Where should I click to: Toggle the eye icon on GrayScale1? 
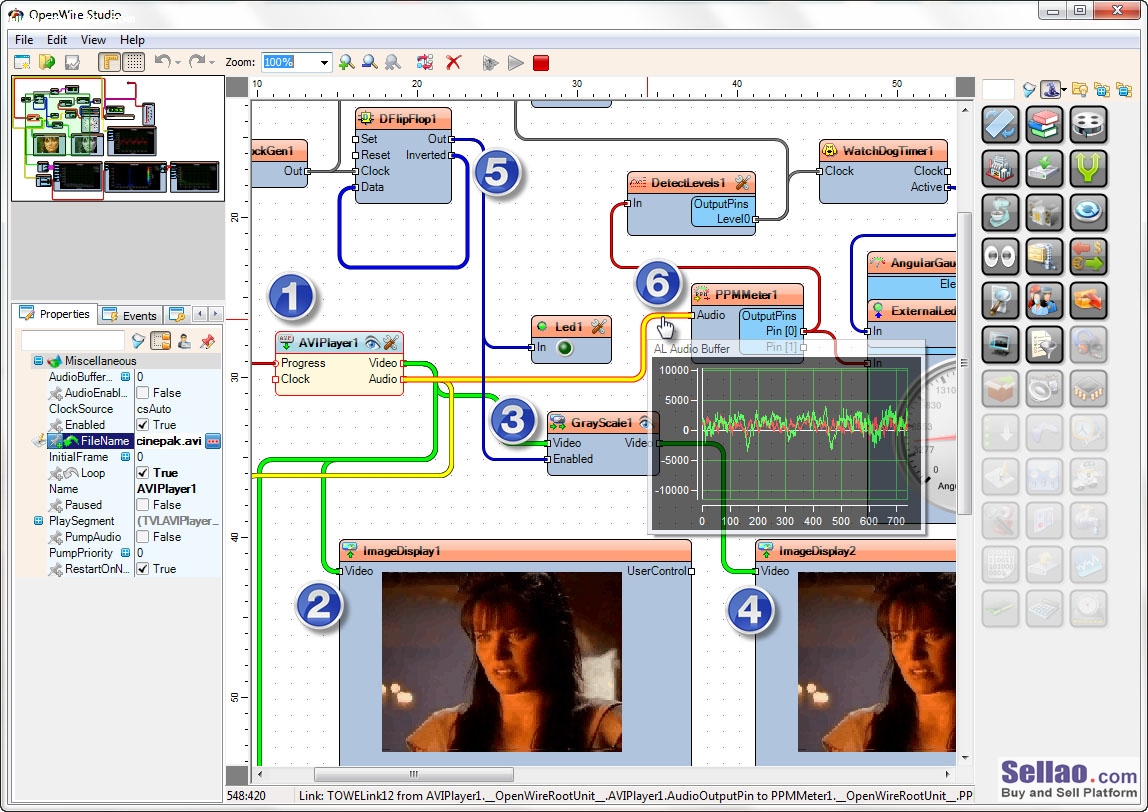click(x=645, y=422)
